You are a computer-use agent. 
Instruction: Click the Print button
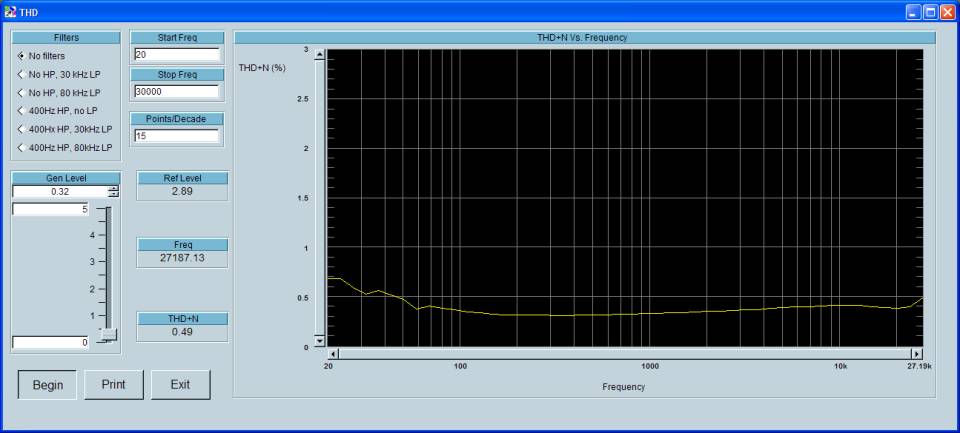point(114,385)
